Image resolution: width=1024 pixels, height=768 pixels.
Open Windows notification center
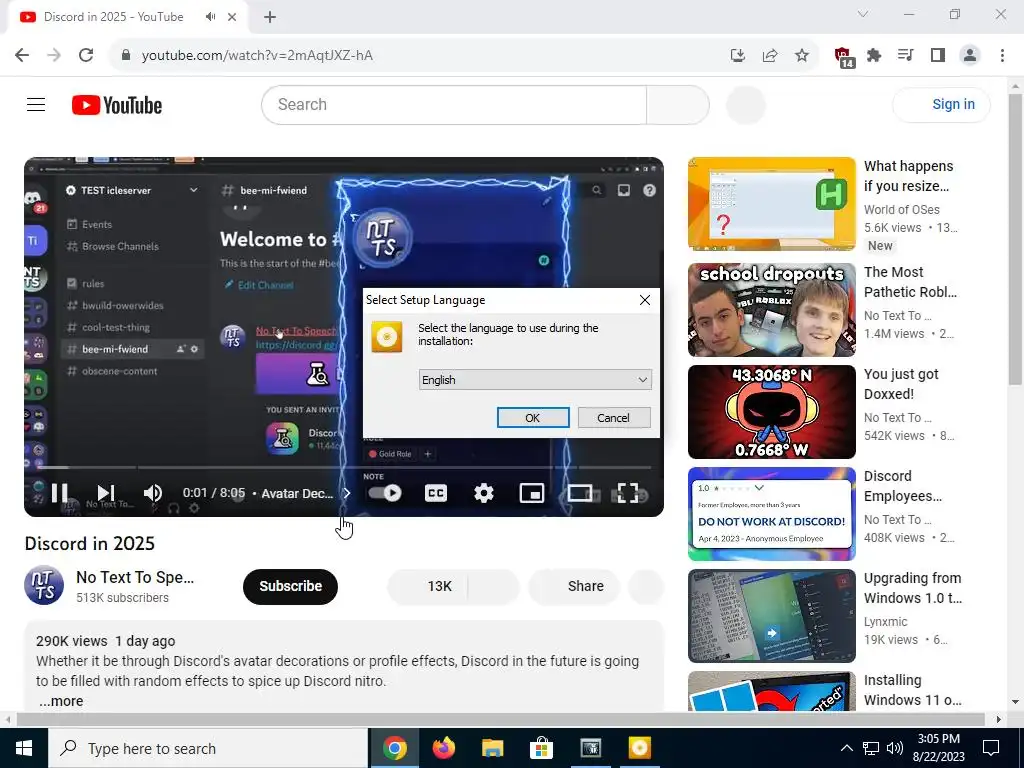click(991, 748)
